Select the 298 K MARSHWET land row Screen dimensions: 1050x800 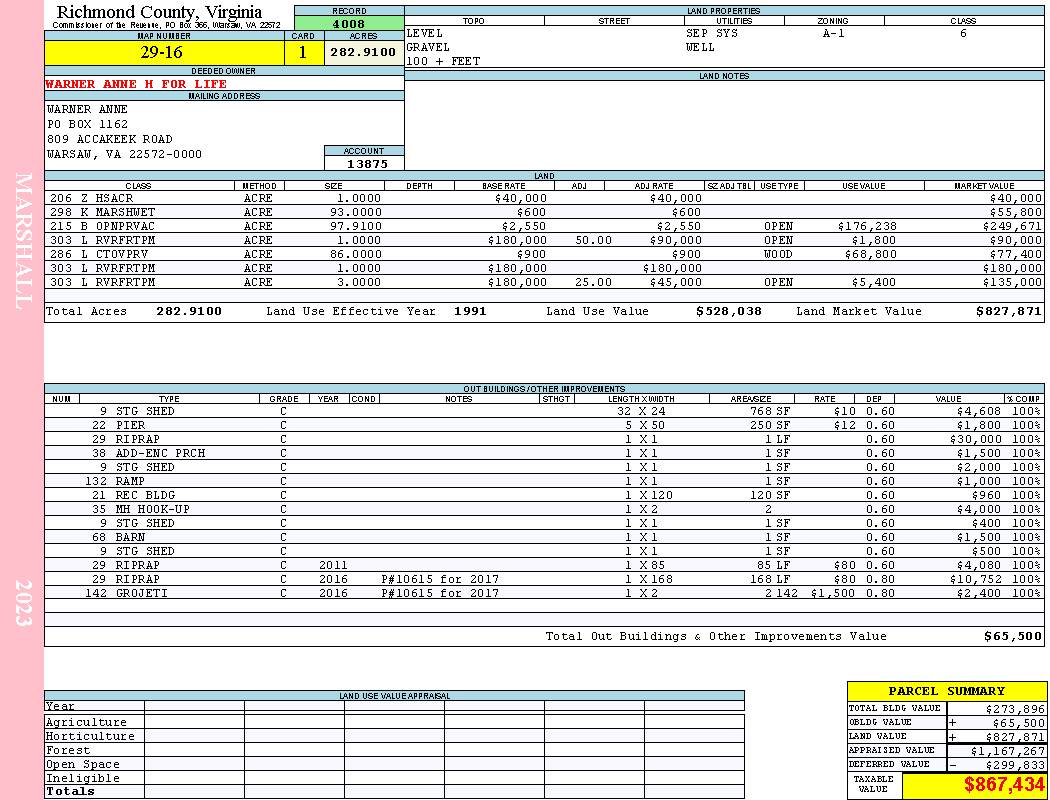544,212
